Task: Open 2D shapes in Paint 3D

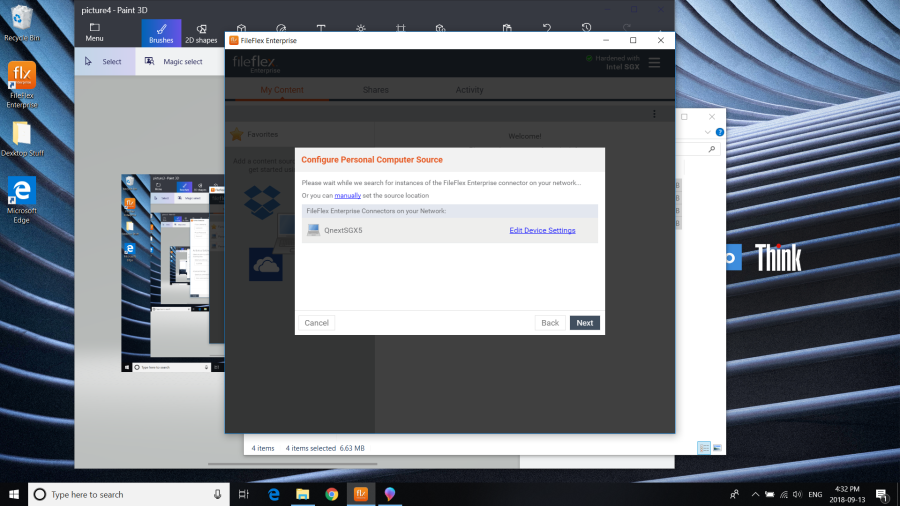Action: [x=201, y=33]
